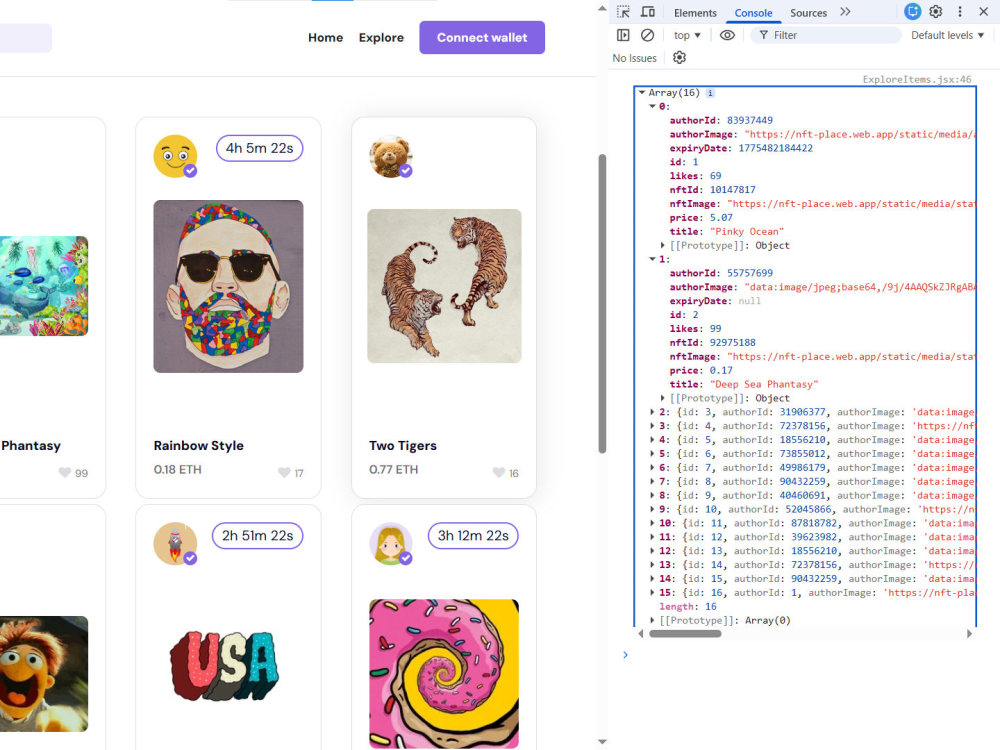Open the teddy bear author avatar
This screenshot has width=1000, height=750.
[390, 156]
